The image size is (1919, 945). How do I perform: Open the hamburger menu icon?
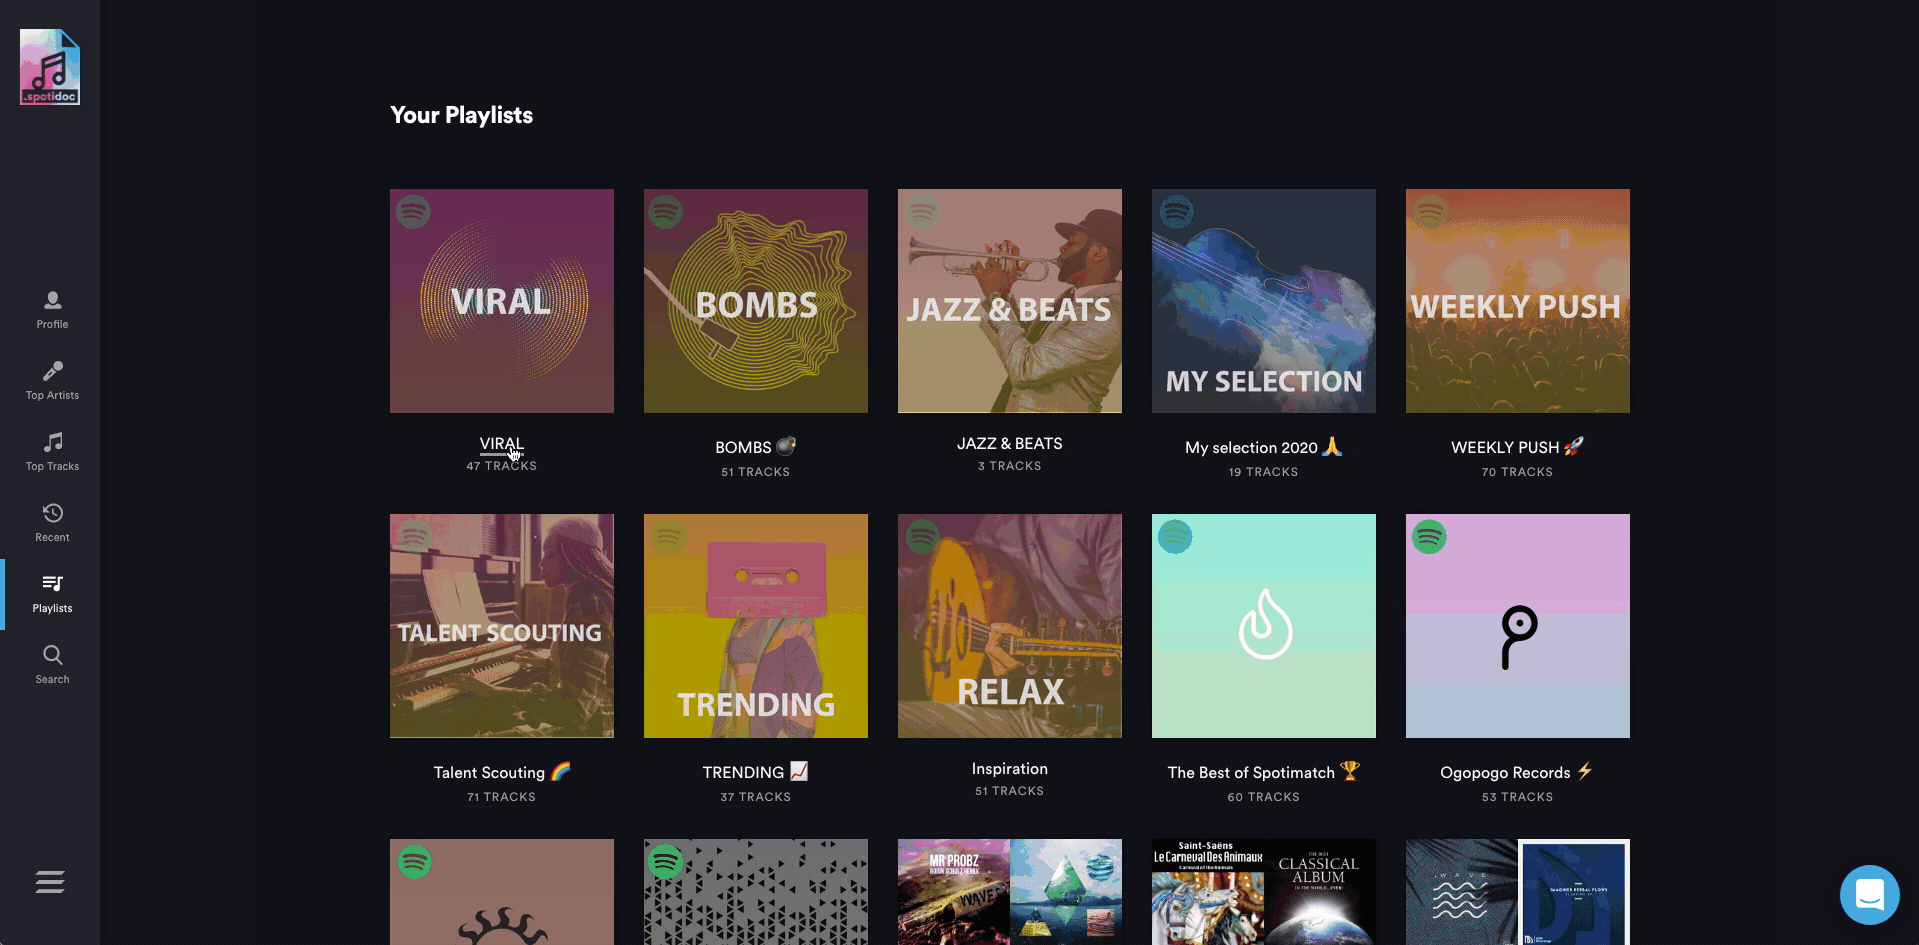coord(50,882)
